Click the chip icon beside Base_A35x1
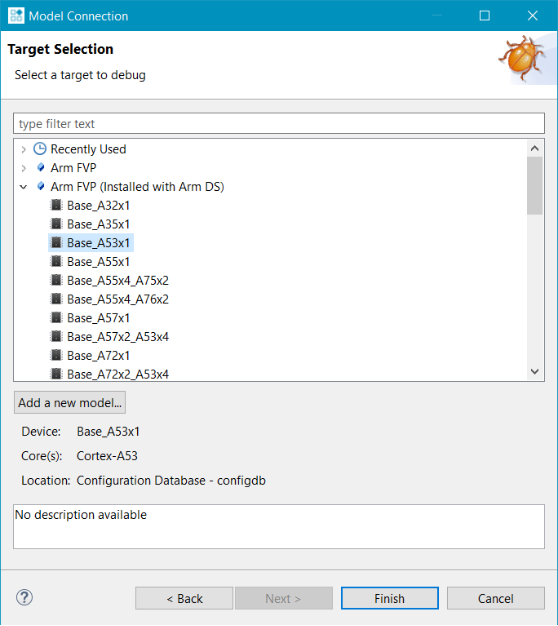This screenshot has width=558, height=626. pos(56,224)
